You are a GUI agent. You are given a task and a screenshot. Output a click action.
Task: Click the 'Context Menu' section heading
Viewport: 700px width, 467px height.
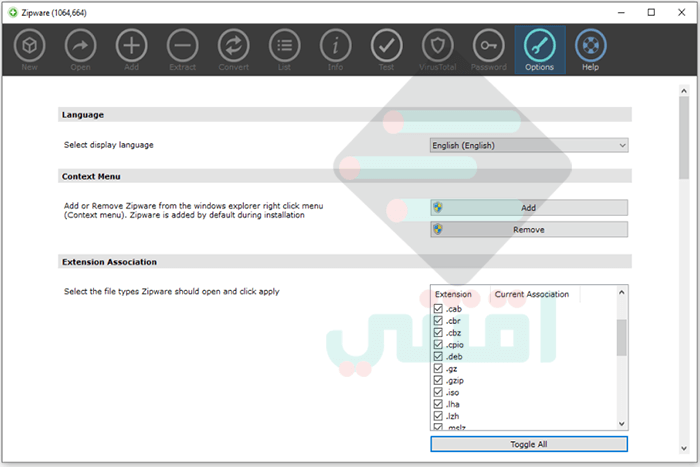click(x=91, y=176)
